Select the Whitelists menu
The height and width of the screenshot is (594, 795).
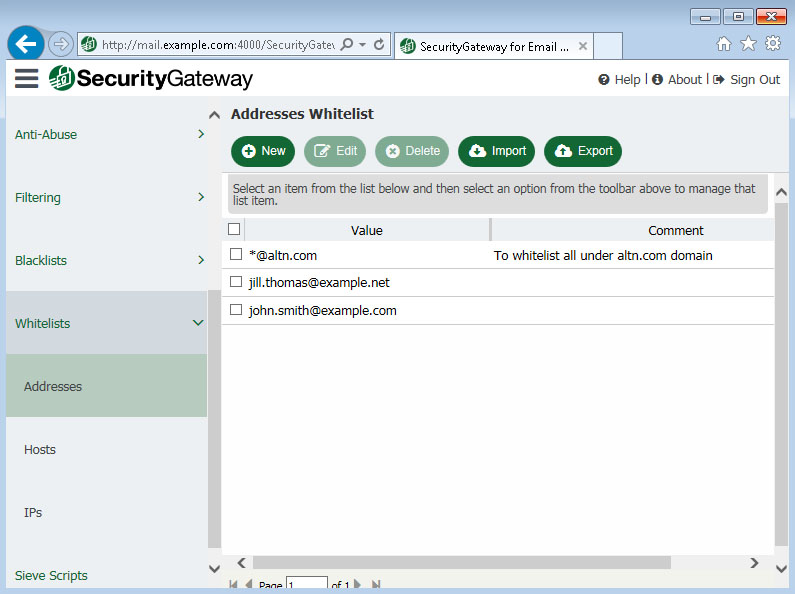[106, 323]
